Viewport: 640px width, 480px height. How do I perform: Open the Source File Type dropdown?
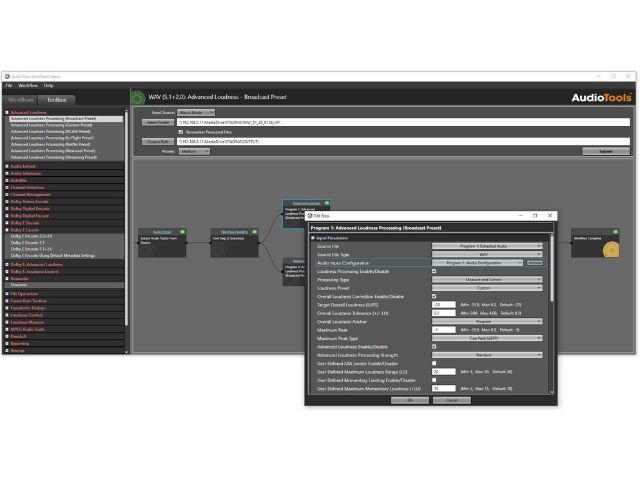[x=487, y=254]
